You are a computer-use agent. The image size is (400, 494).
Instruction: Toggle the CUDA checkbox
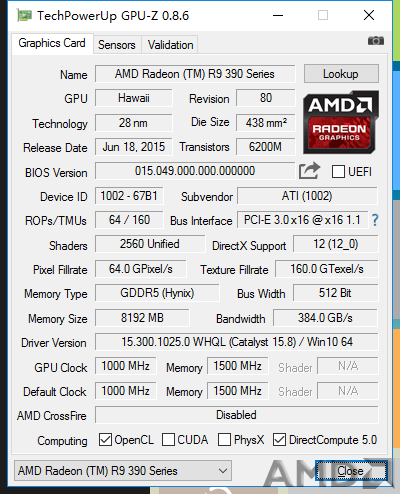[168, 440]
